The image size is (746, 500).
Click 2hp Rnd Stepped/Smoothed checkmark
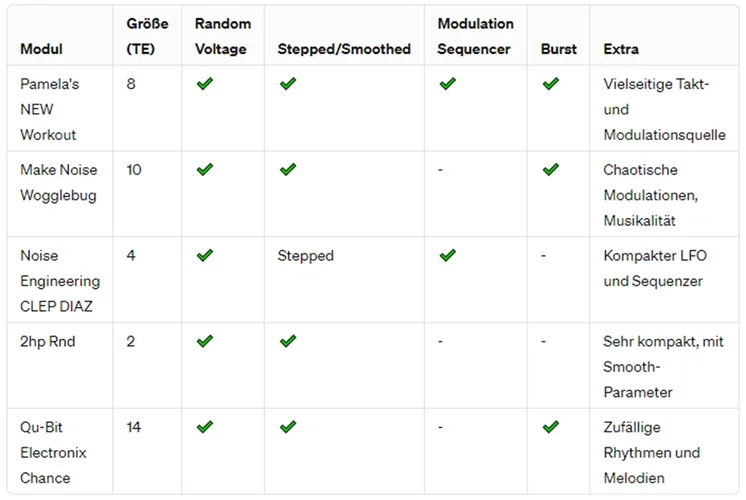pyautogui.click(x=288, y=341)
